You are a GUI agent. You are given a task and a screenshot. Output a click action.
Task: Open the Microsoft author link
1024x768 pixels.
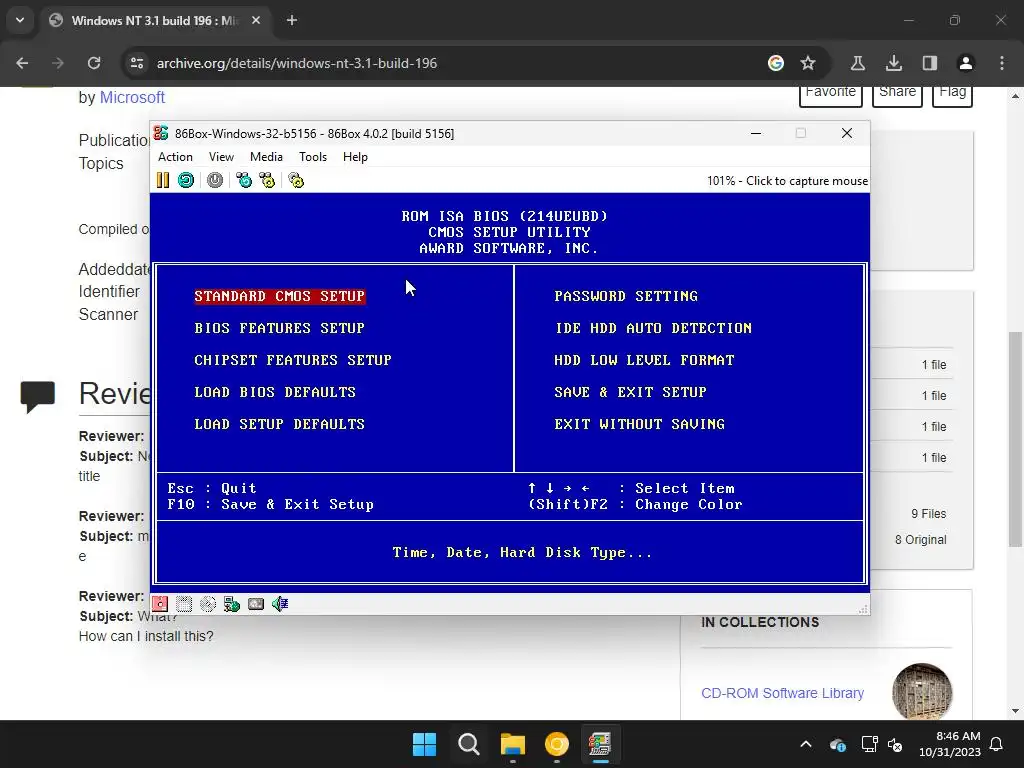click(x=132, y=97)
